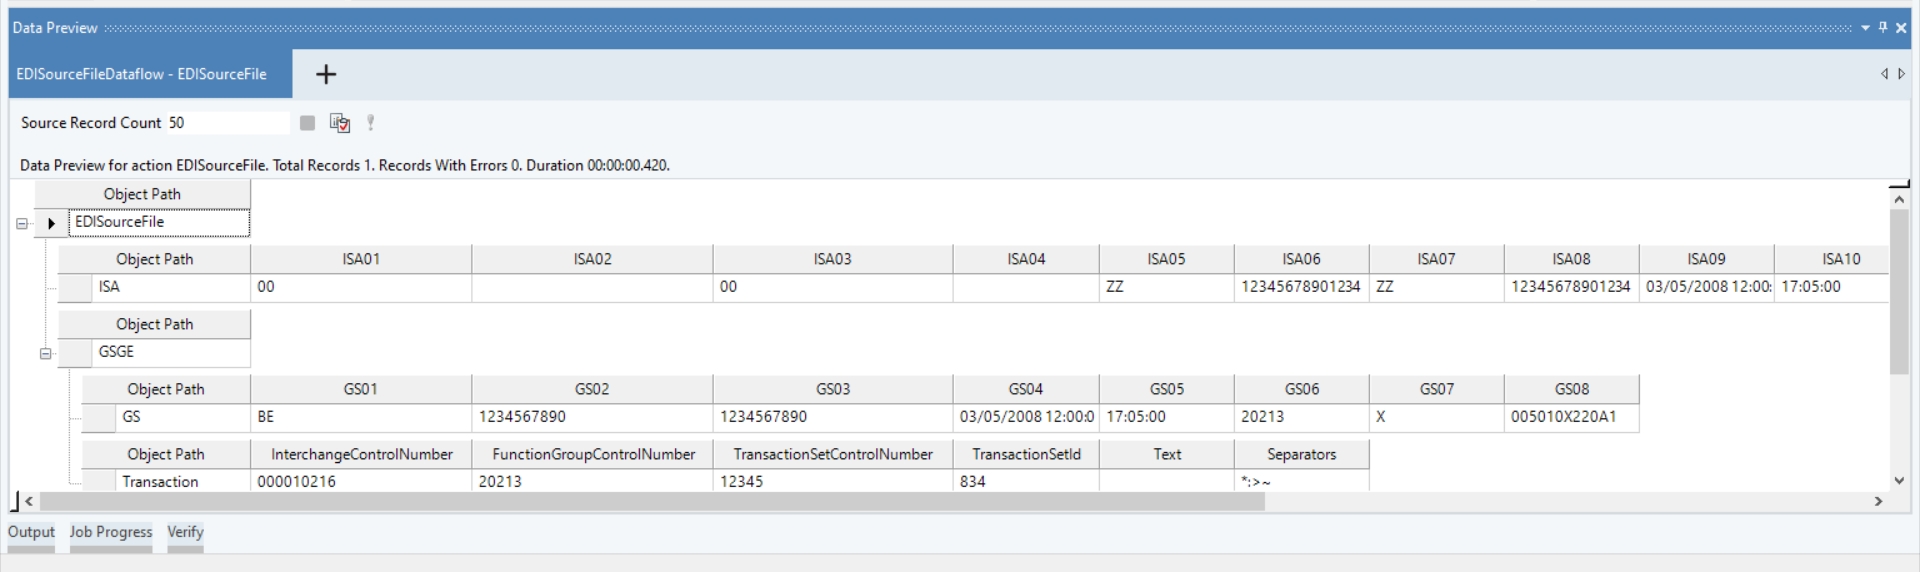The width and height of the screenshot is (1920, 572).
Task: Switch to the Output tab
Action: click(x=31, y=532)
